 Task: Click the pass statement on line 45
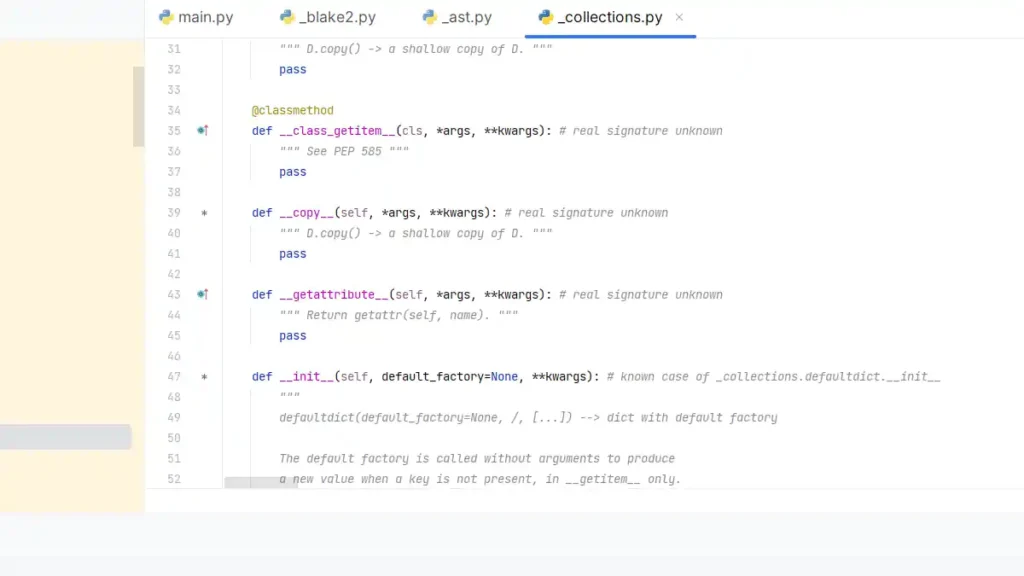[293, 336]
